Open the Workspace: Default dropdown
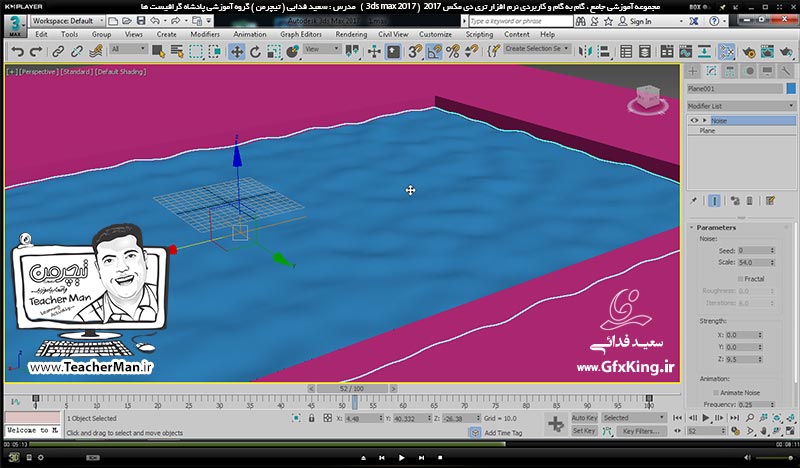The image size is (800, 468). [67, 21]
